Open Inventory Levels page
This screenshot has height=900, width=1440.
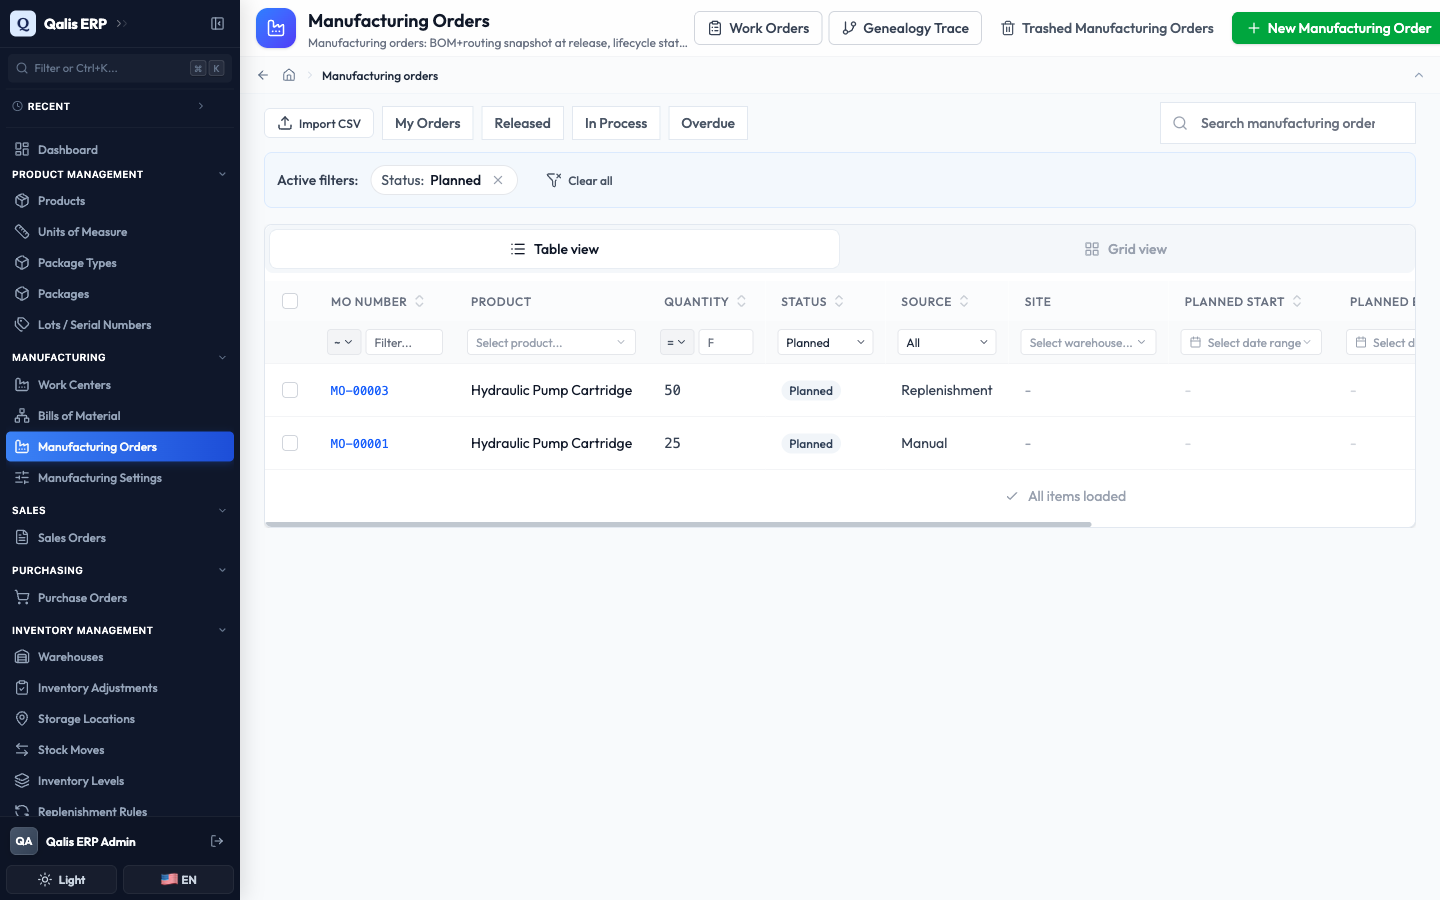point(120,781)
